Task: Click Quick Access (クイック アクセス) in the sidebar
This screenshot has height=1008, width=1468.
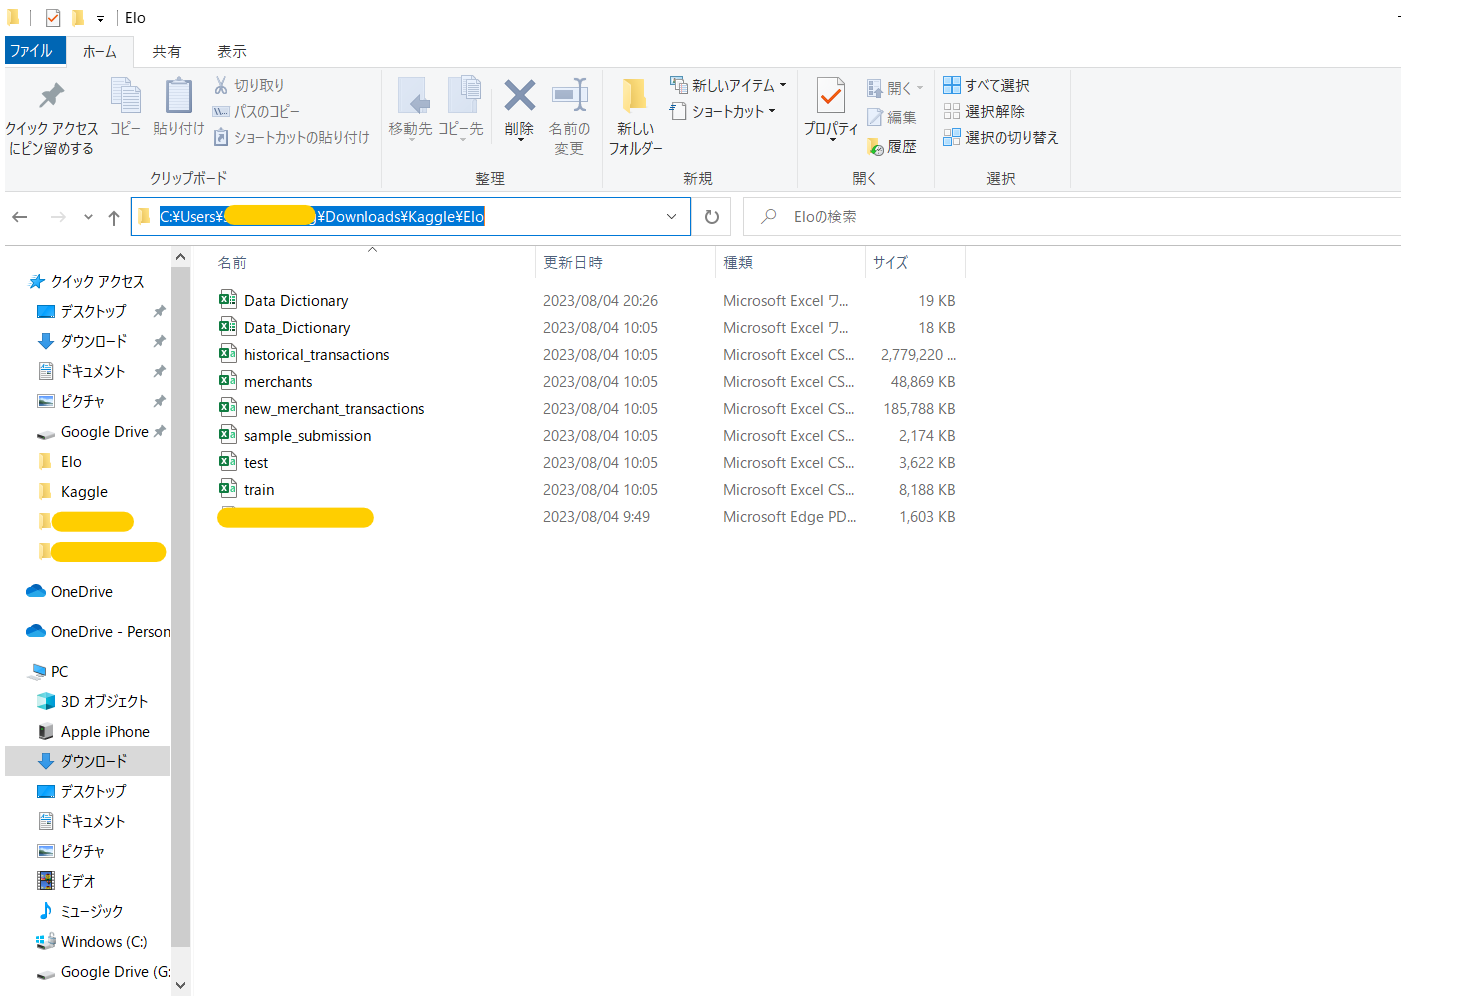Action: (97, 282)
